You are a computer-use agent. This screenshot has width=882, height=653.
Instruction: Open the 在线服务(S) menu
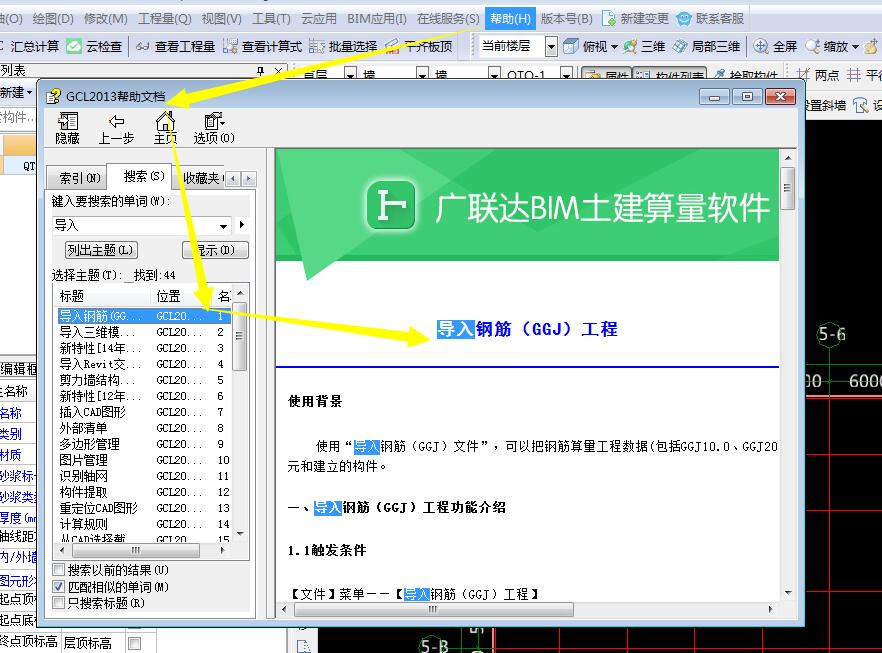click(x=448, y=19)
